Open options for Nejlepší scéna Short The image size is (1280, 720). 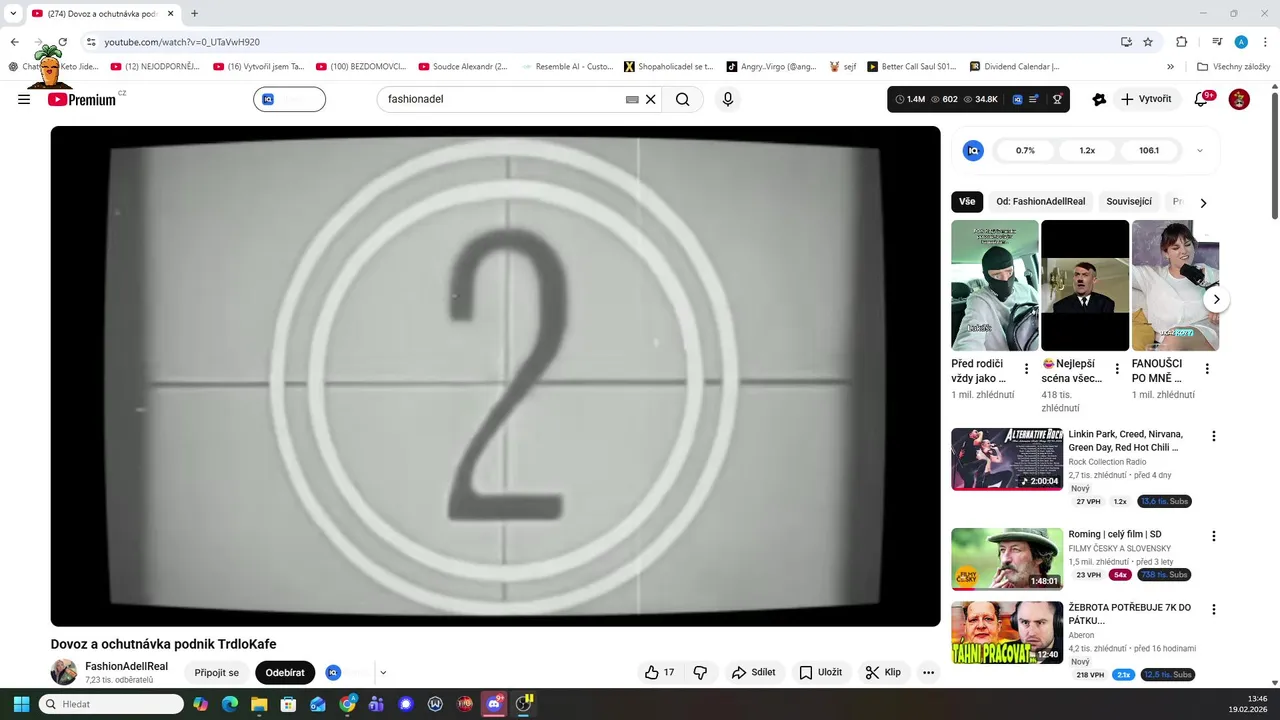pos(1117,369)
